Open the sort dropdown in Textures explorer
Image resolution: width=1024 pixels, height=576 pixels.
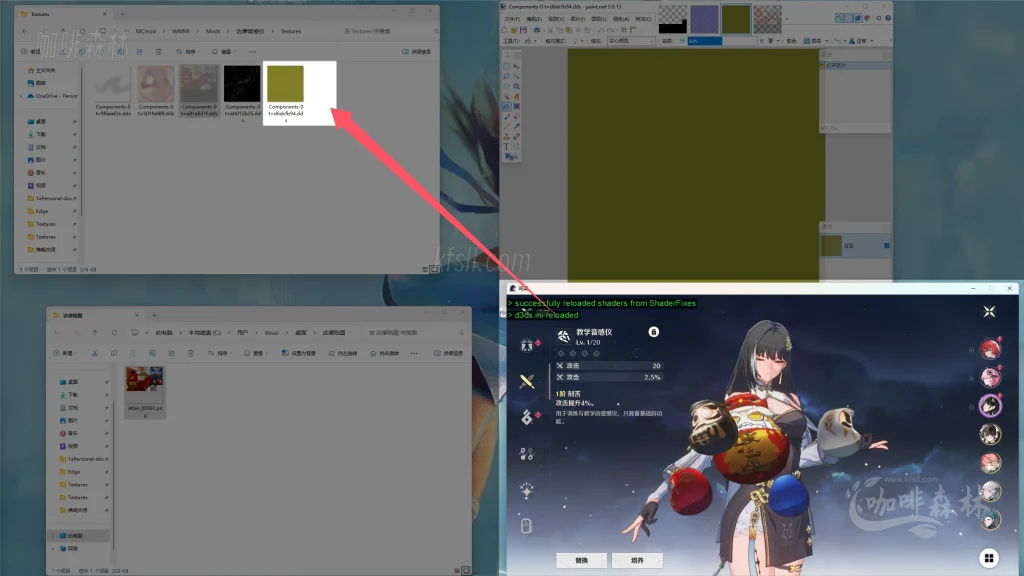[191, 51]
